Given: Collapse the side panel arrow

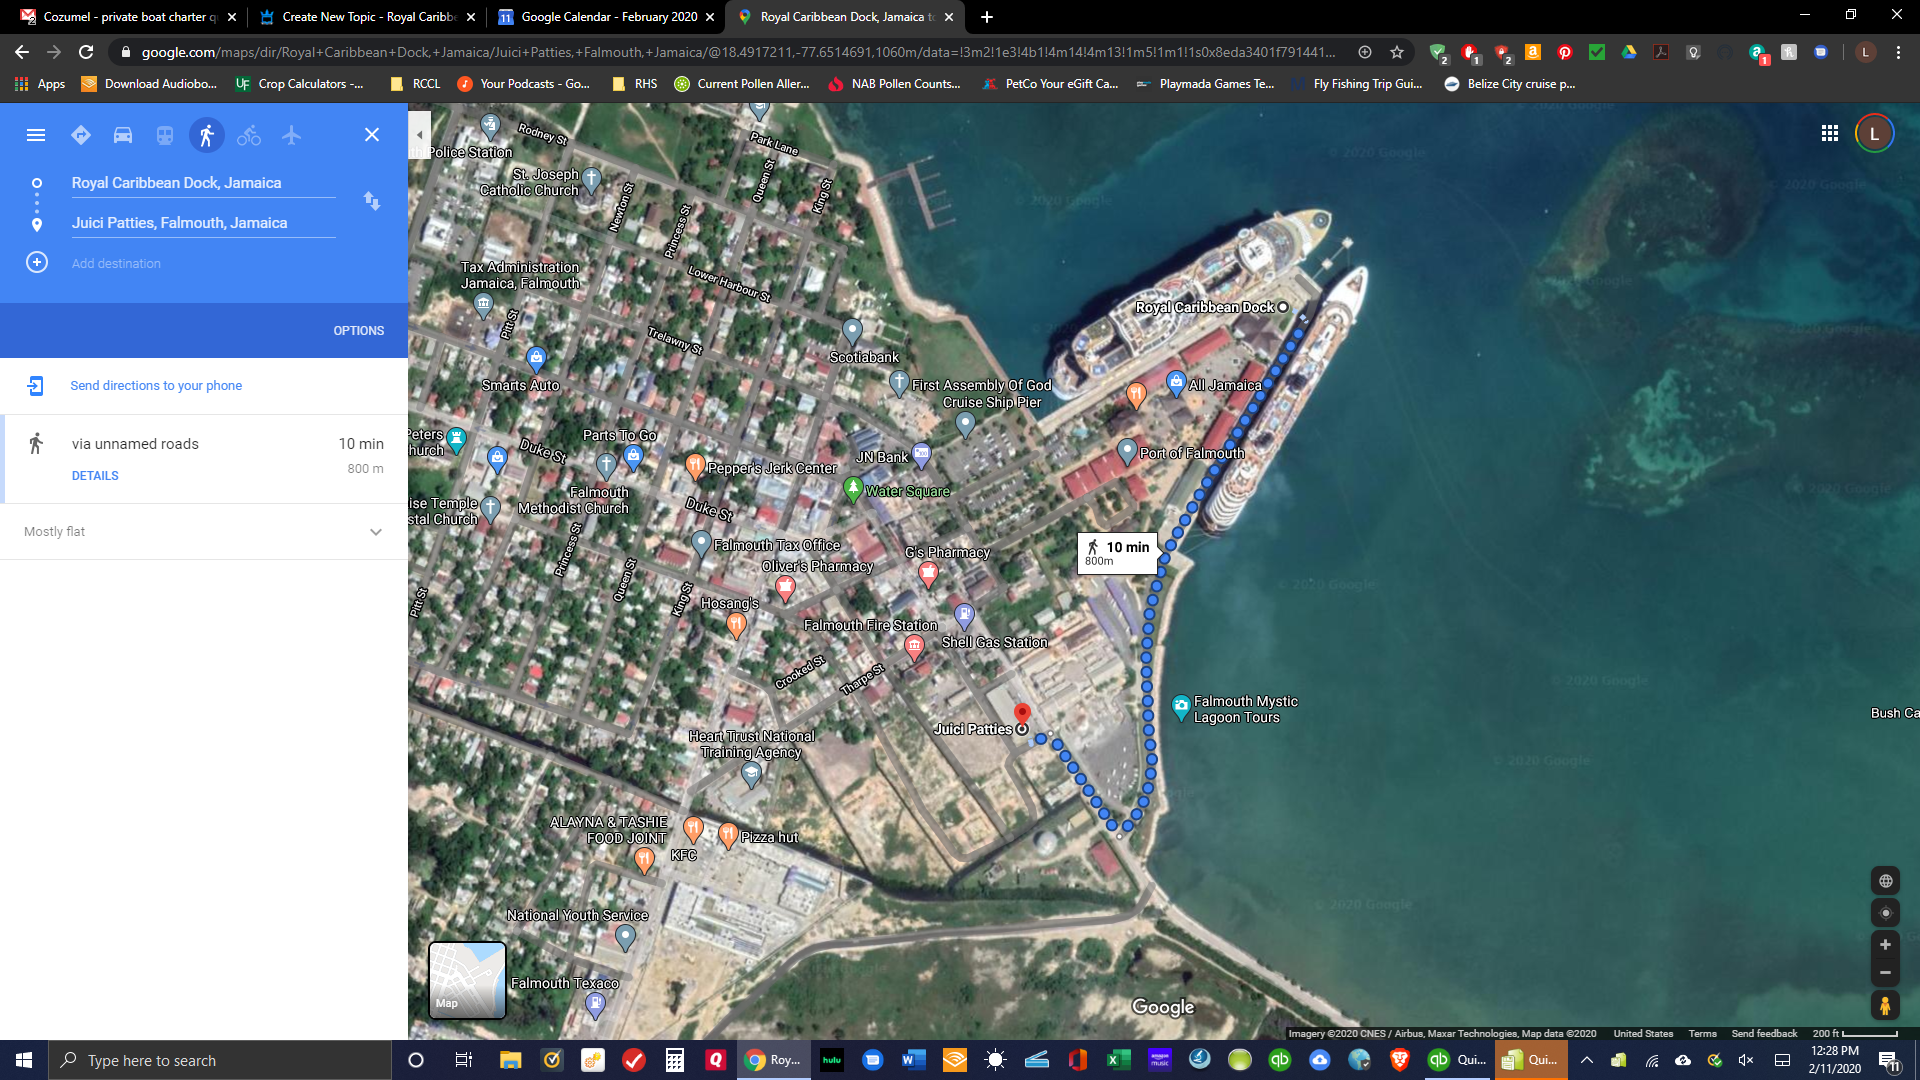Looking at the screenshot, I should [420, 135].
